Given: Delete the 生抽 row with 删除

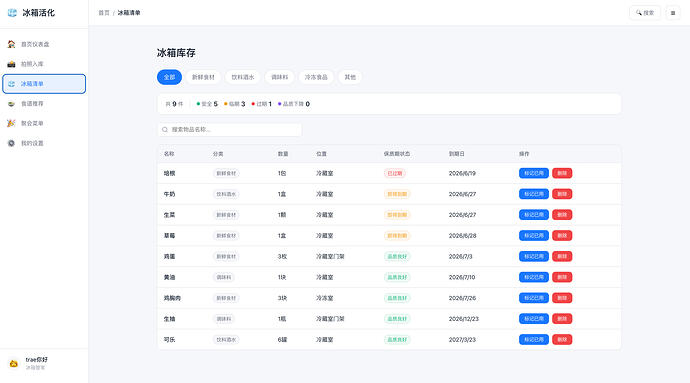Looking at the screenshot, I should (x=562, y=319).
